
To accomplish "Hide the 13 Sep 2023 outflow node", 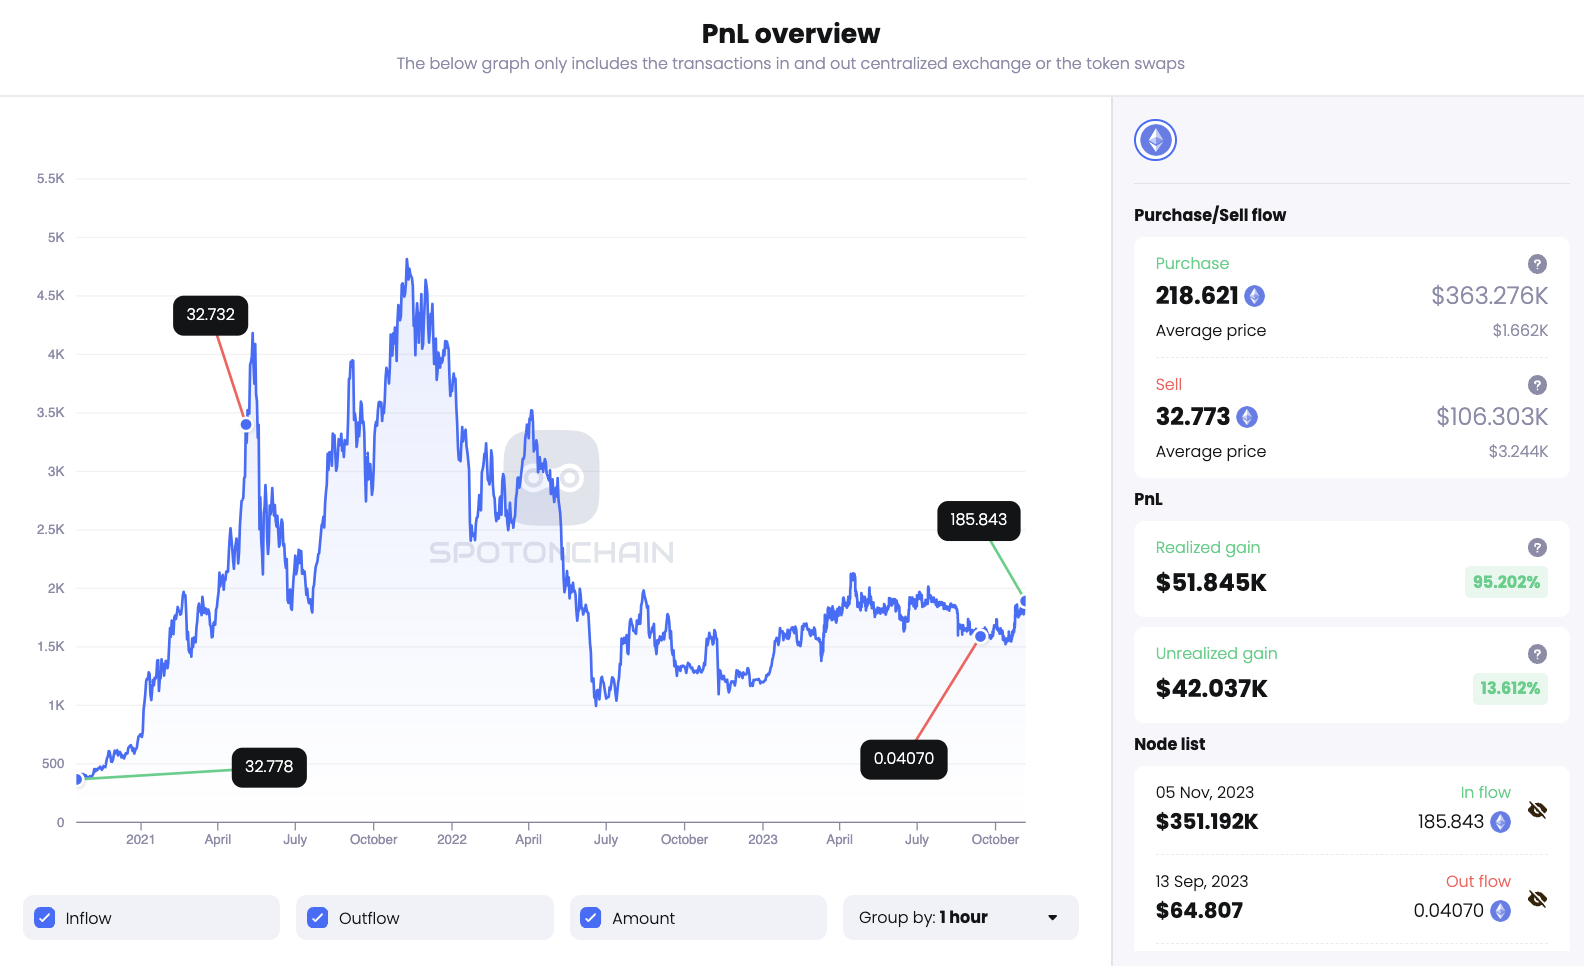I will point(1535,899).
